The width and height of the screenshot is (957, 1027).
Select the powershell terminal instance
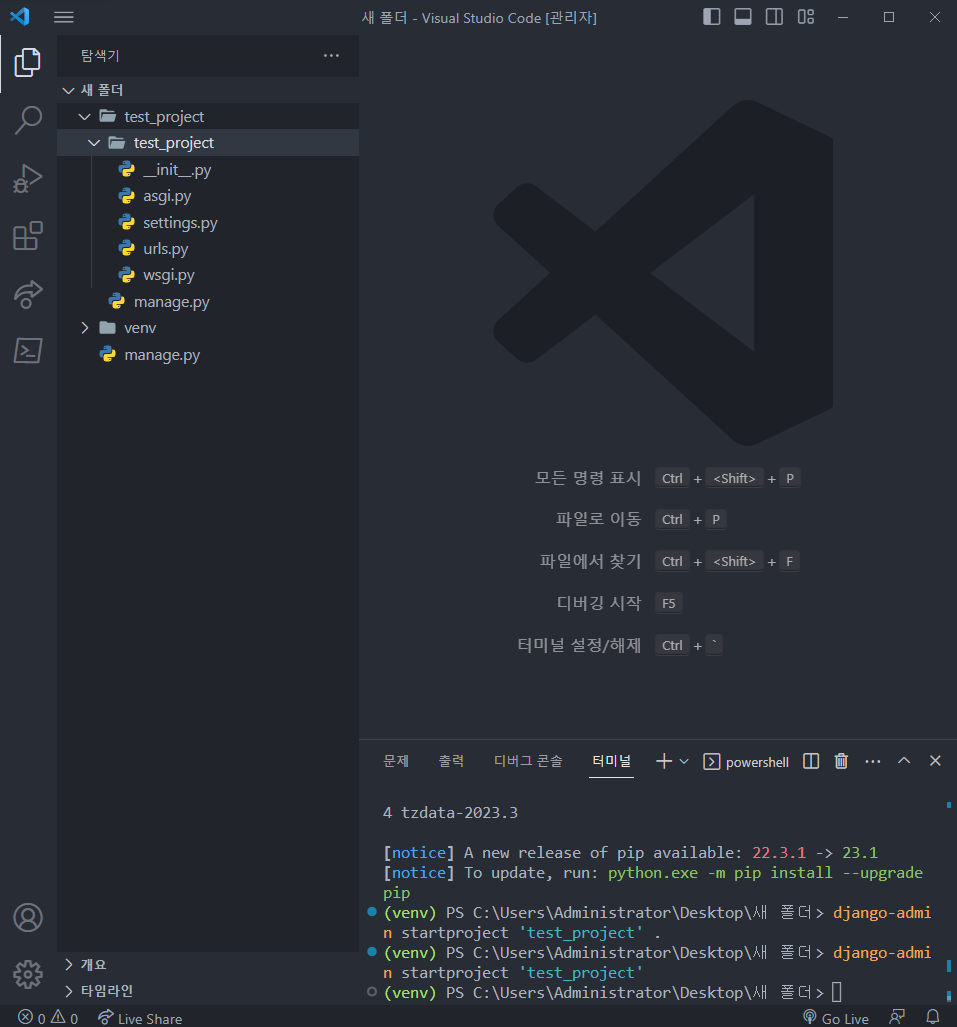(745, 762)
